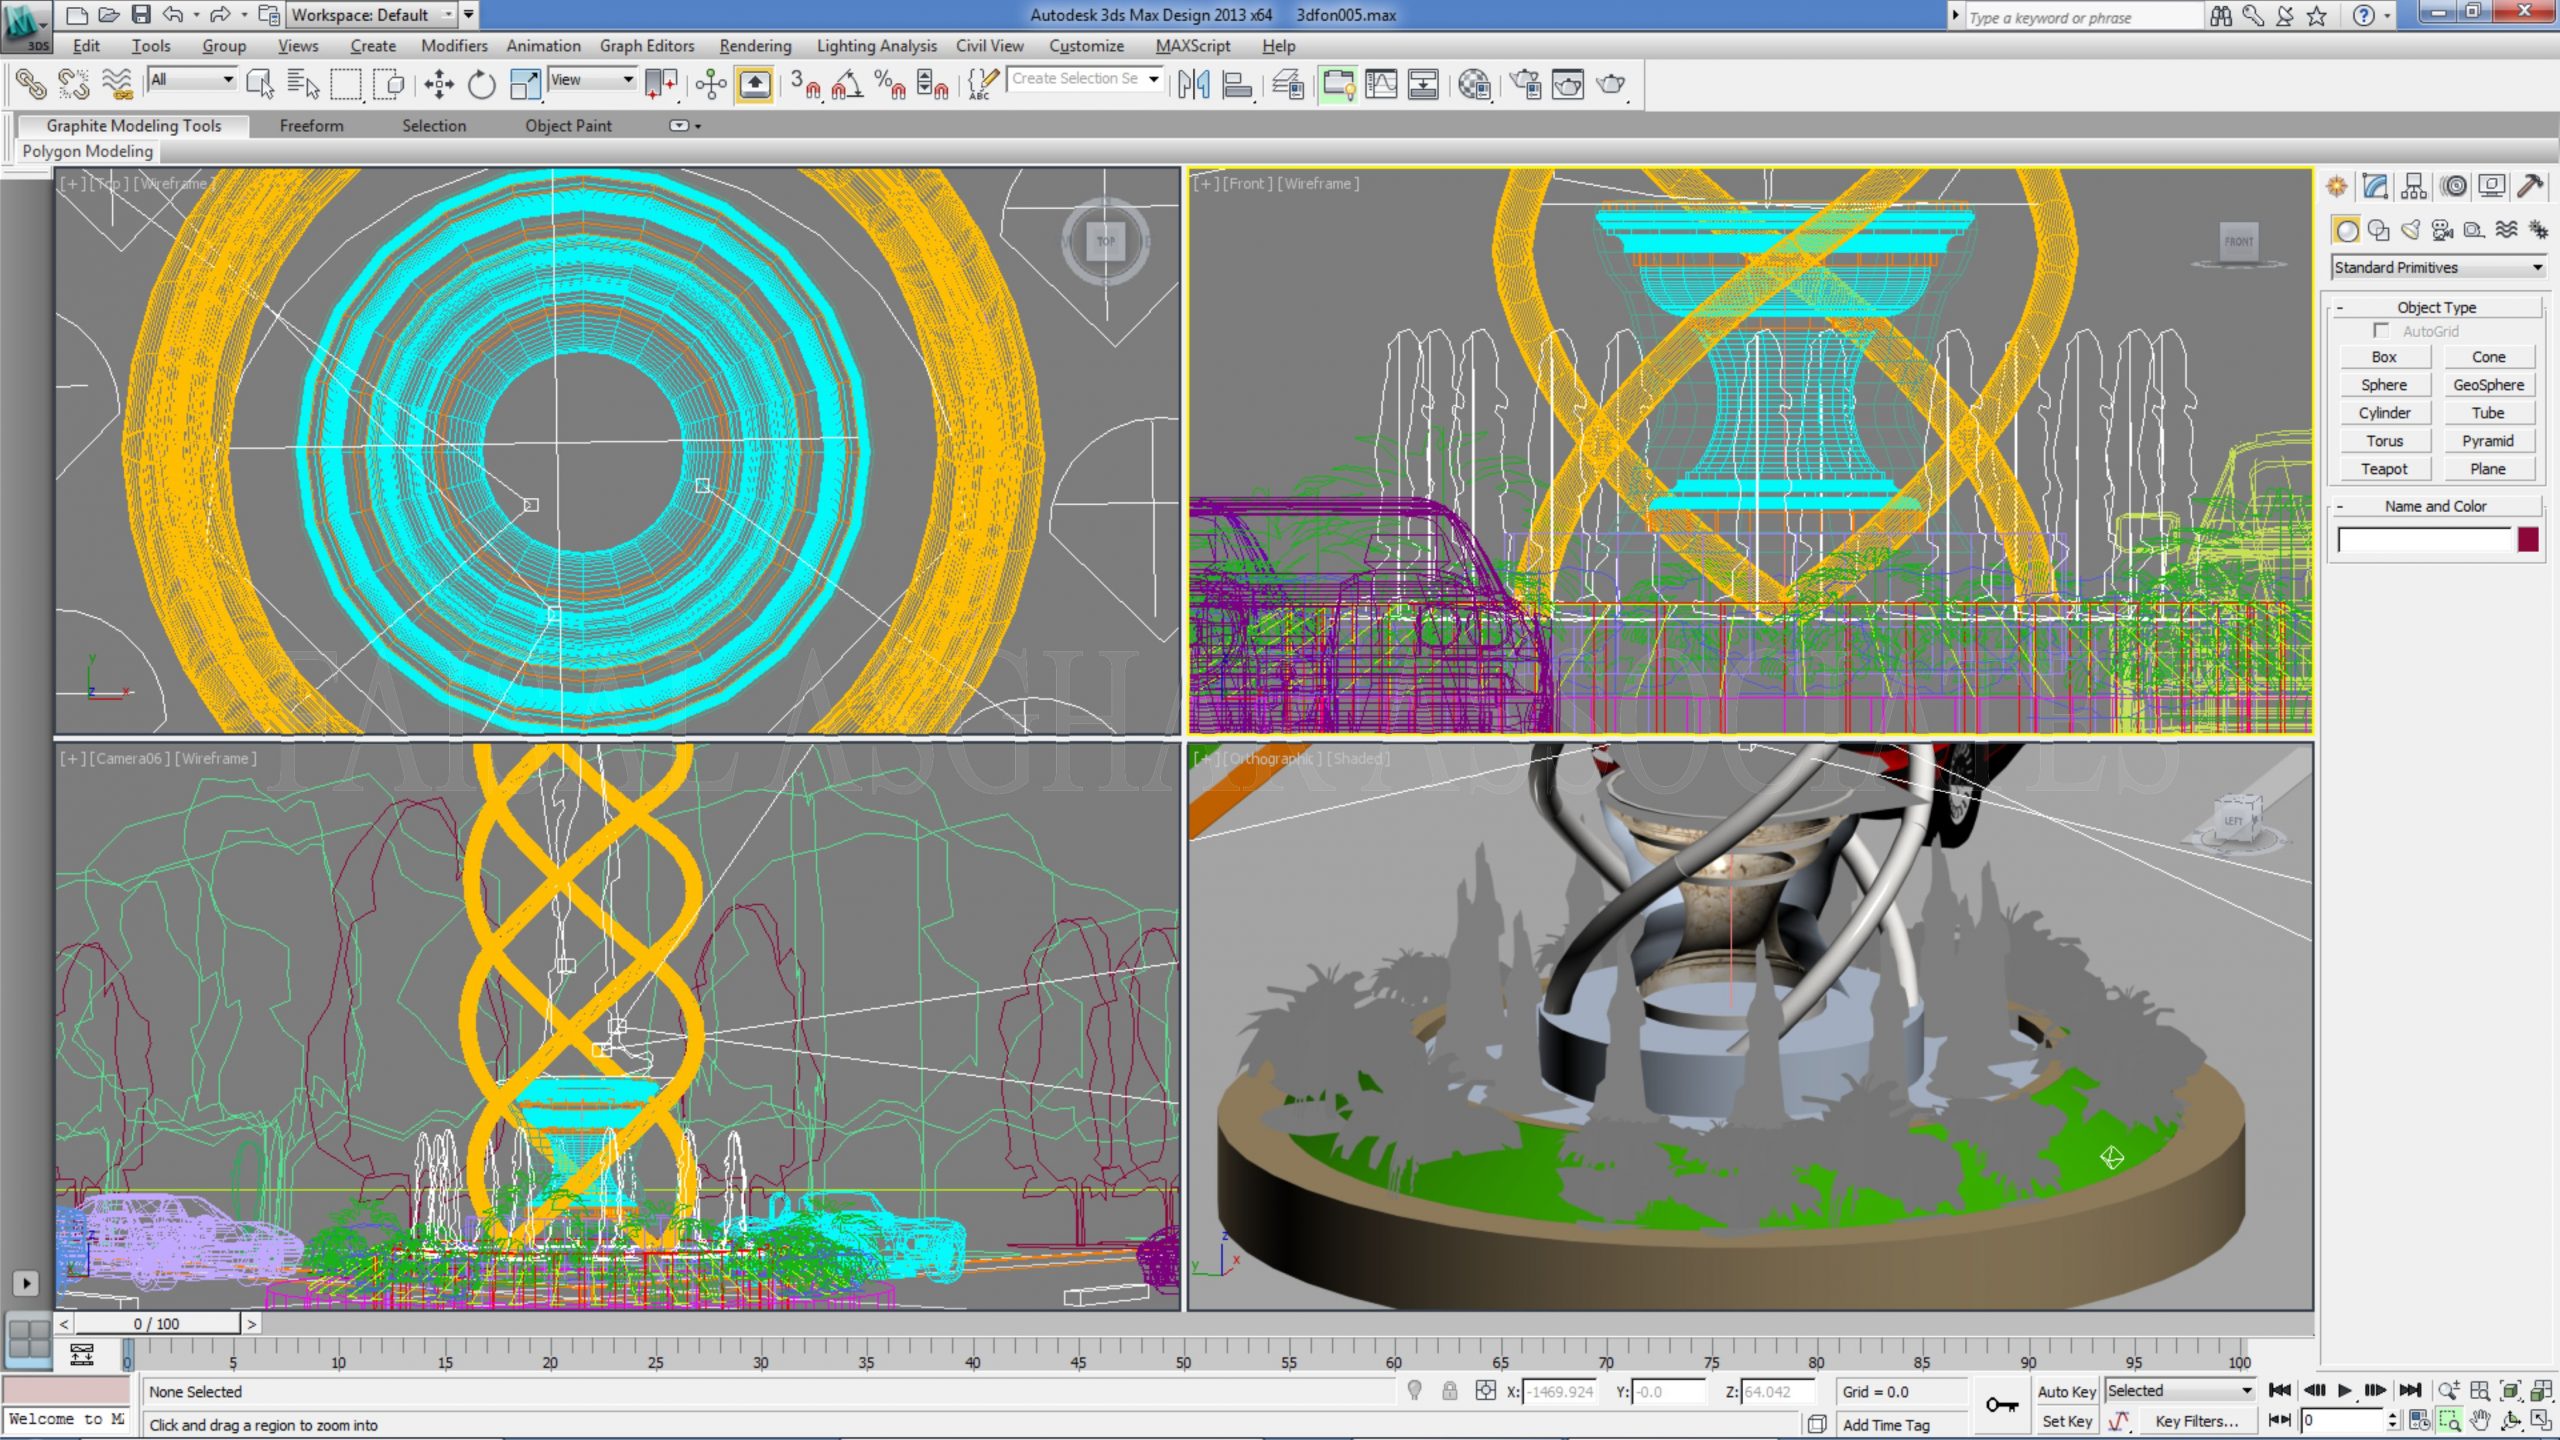Toggle Auto Key animation mode
The image size is (2560, 1440).
pos(2066,1391)
